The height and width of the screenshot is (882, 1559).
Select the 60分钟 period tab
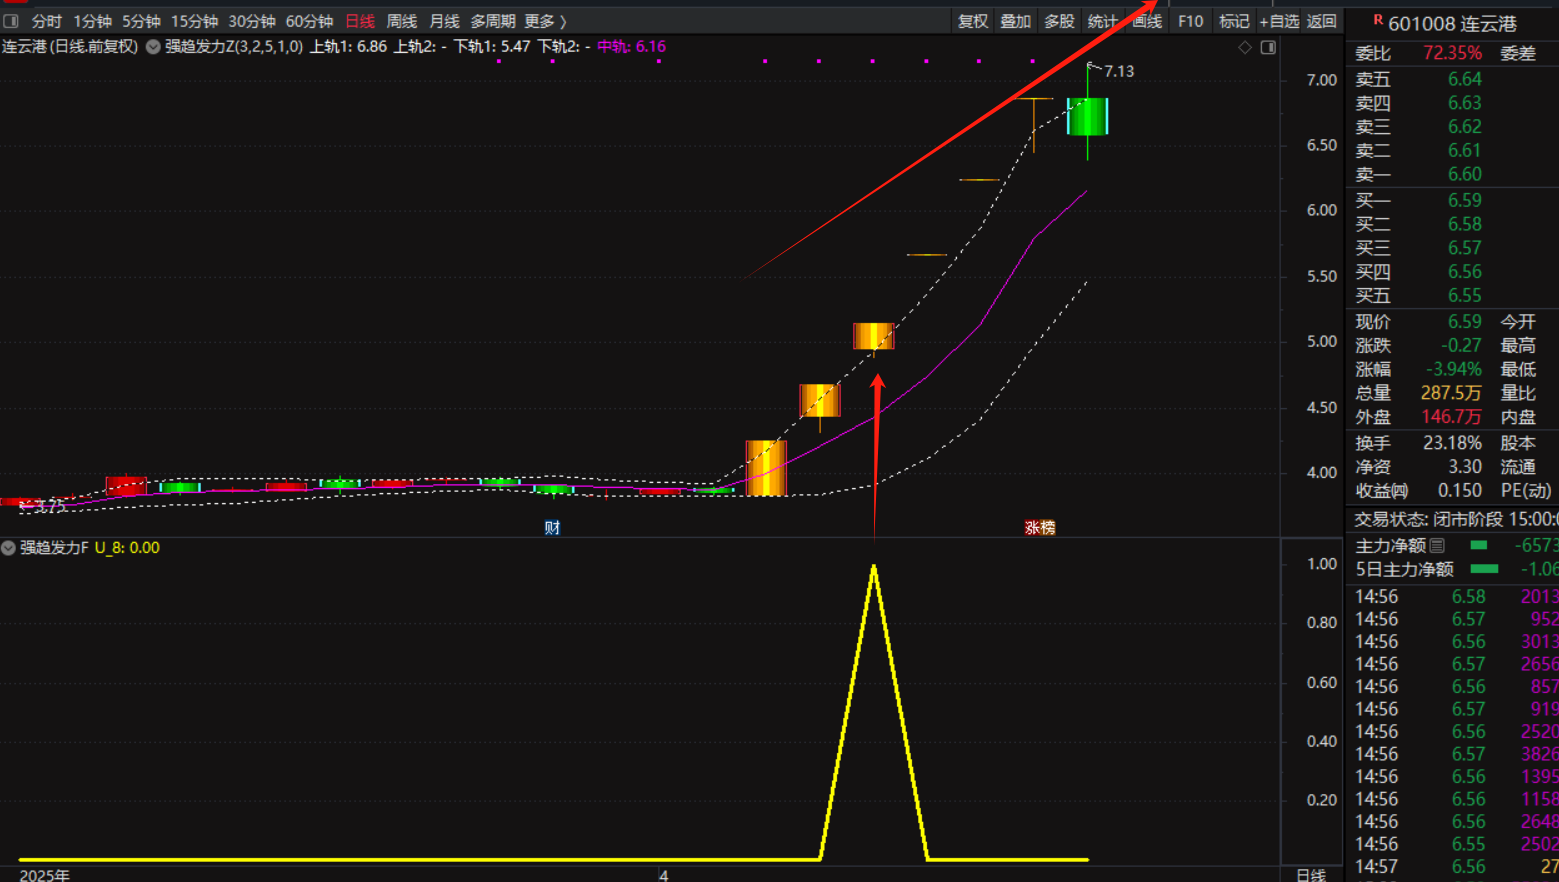point(309,21)
